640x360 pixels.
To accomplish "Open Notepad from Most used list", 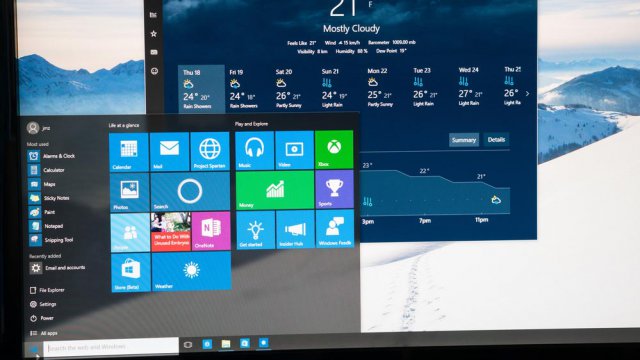I will tap(47, 226).
